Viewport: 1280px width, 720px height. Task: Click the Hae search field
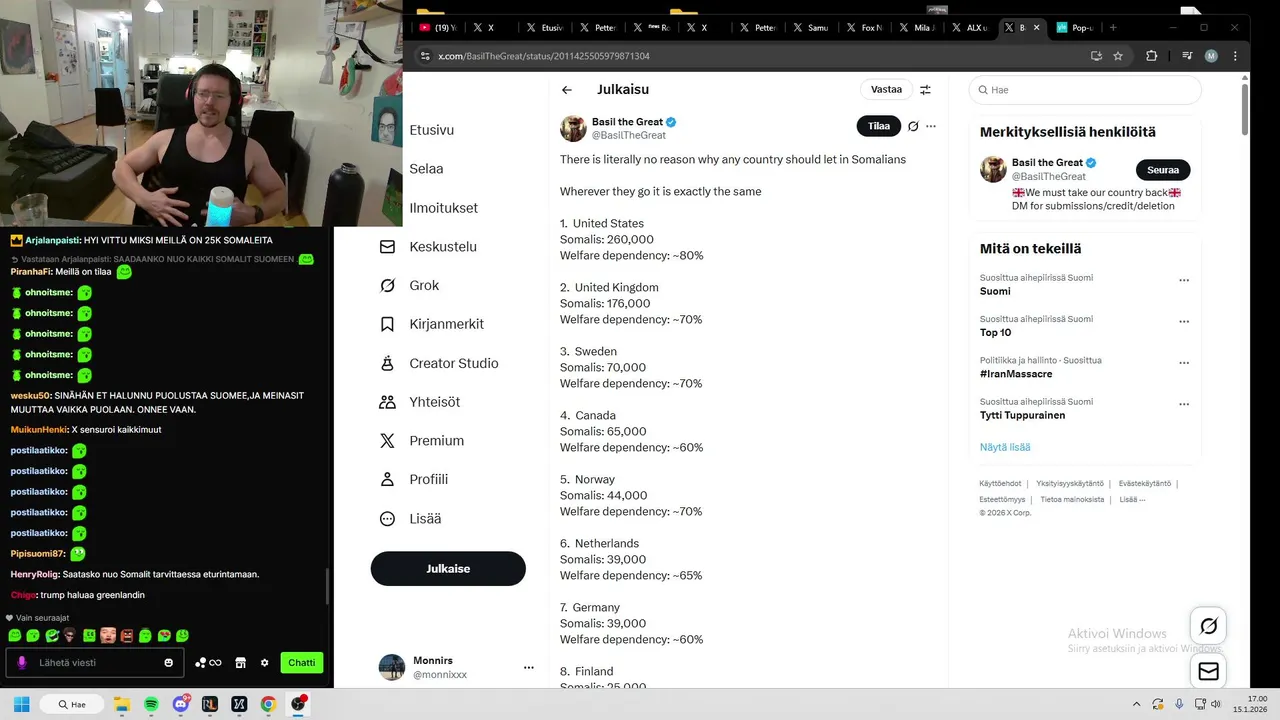(1085, 90)
